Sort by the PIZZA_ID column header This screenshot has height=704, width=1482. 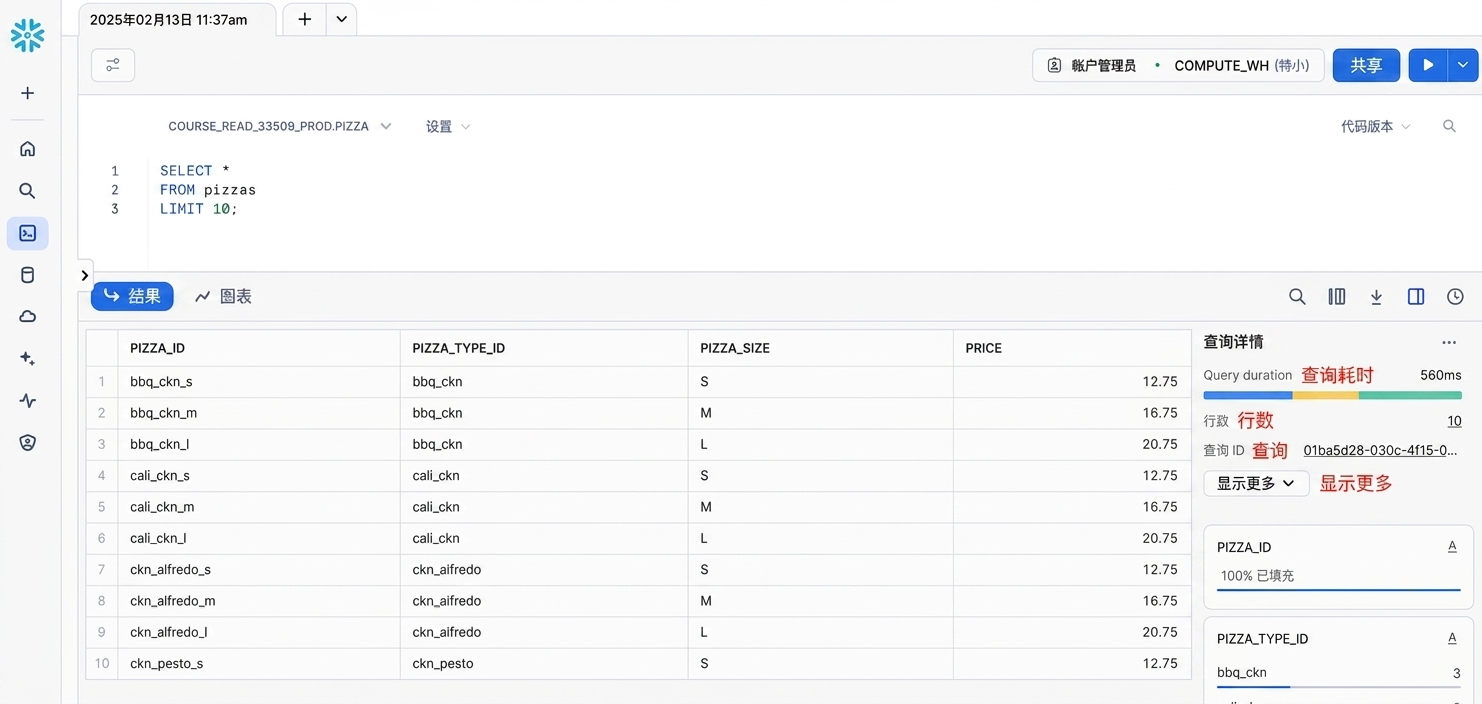pos(259,348)
